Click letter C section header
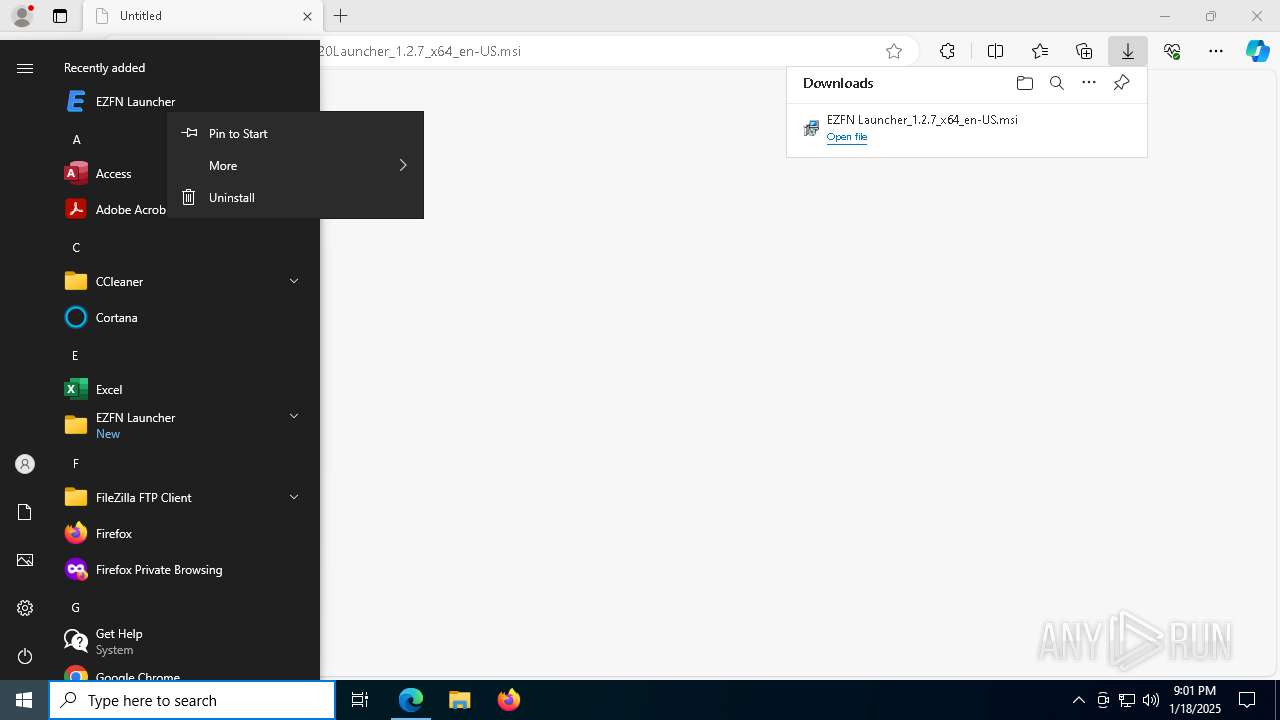The width and height of the screenshot is (1280, 720). pyautogui.click(x=76, y=247)
